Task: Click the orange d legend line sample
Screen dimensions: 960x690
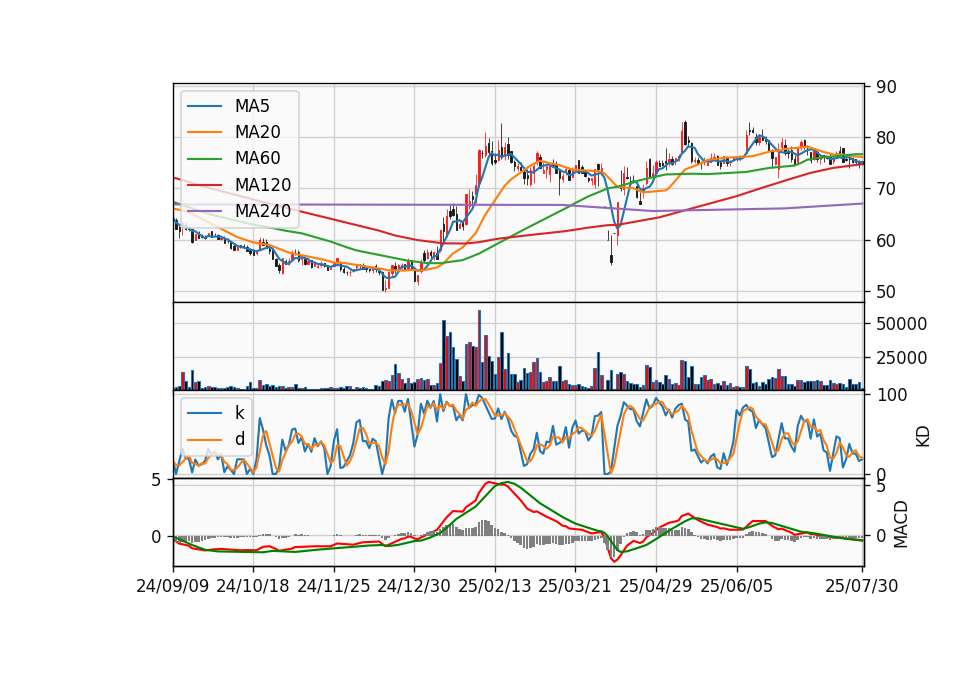Action: (x=204, y=439)
